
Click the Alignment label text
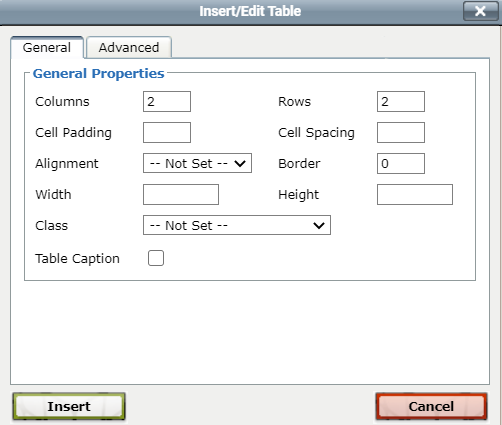(x=67, y=164)
